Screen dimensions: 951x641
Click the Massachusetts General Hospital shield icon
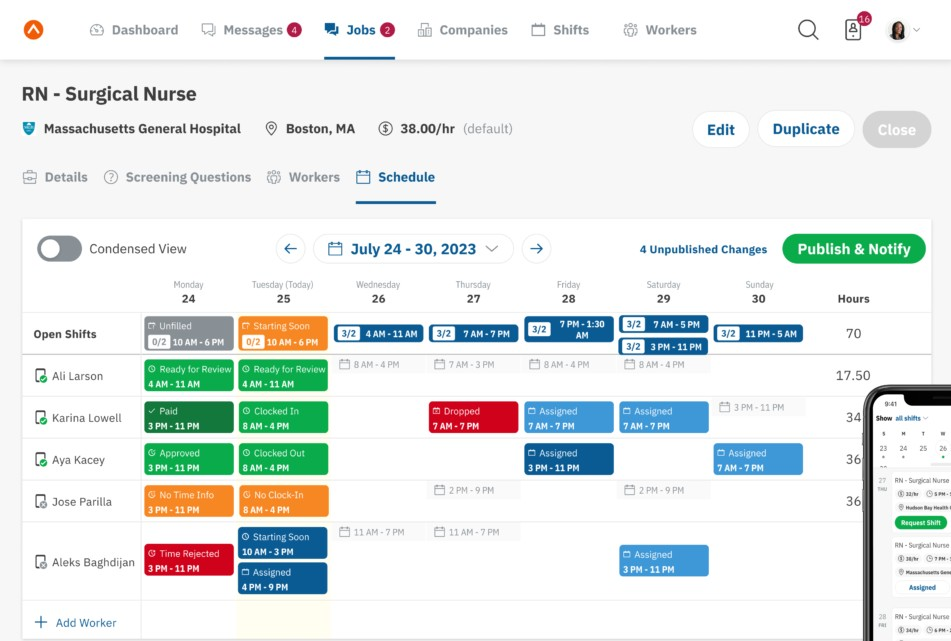(x=29, y=129)
